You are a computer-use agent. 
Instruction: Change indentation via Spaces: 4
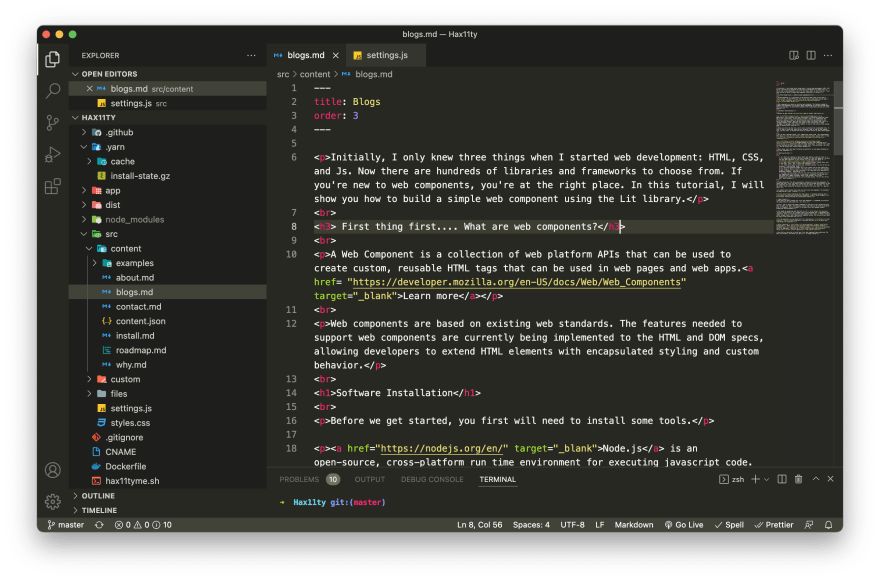531,525
